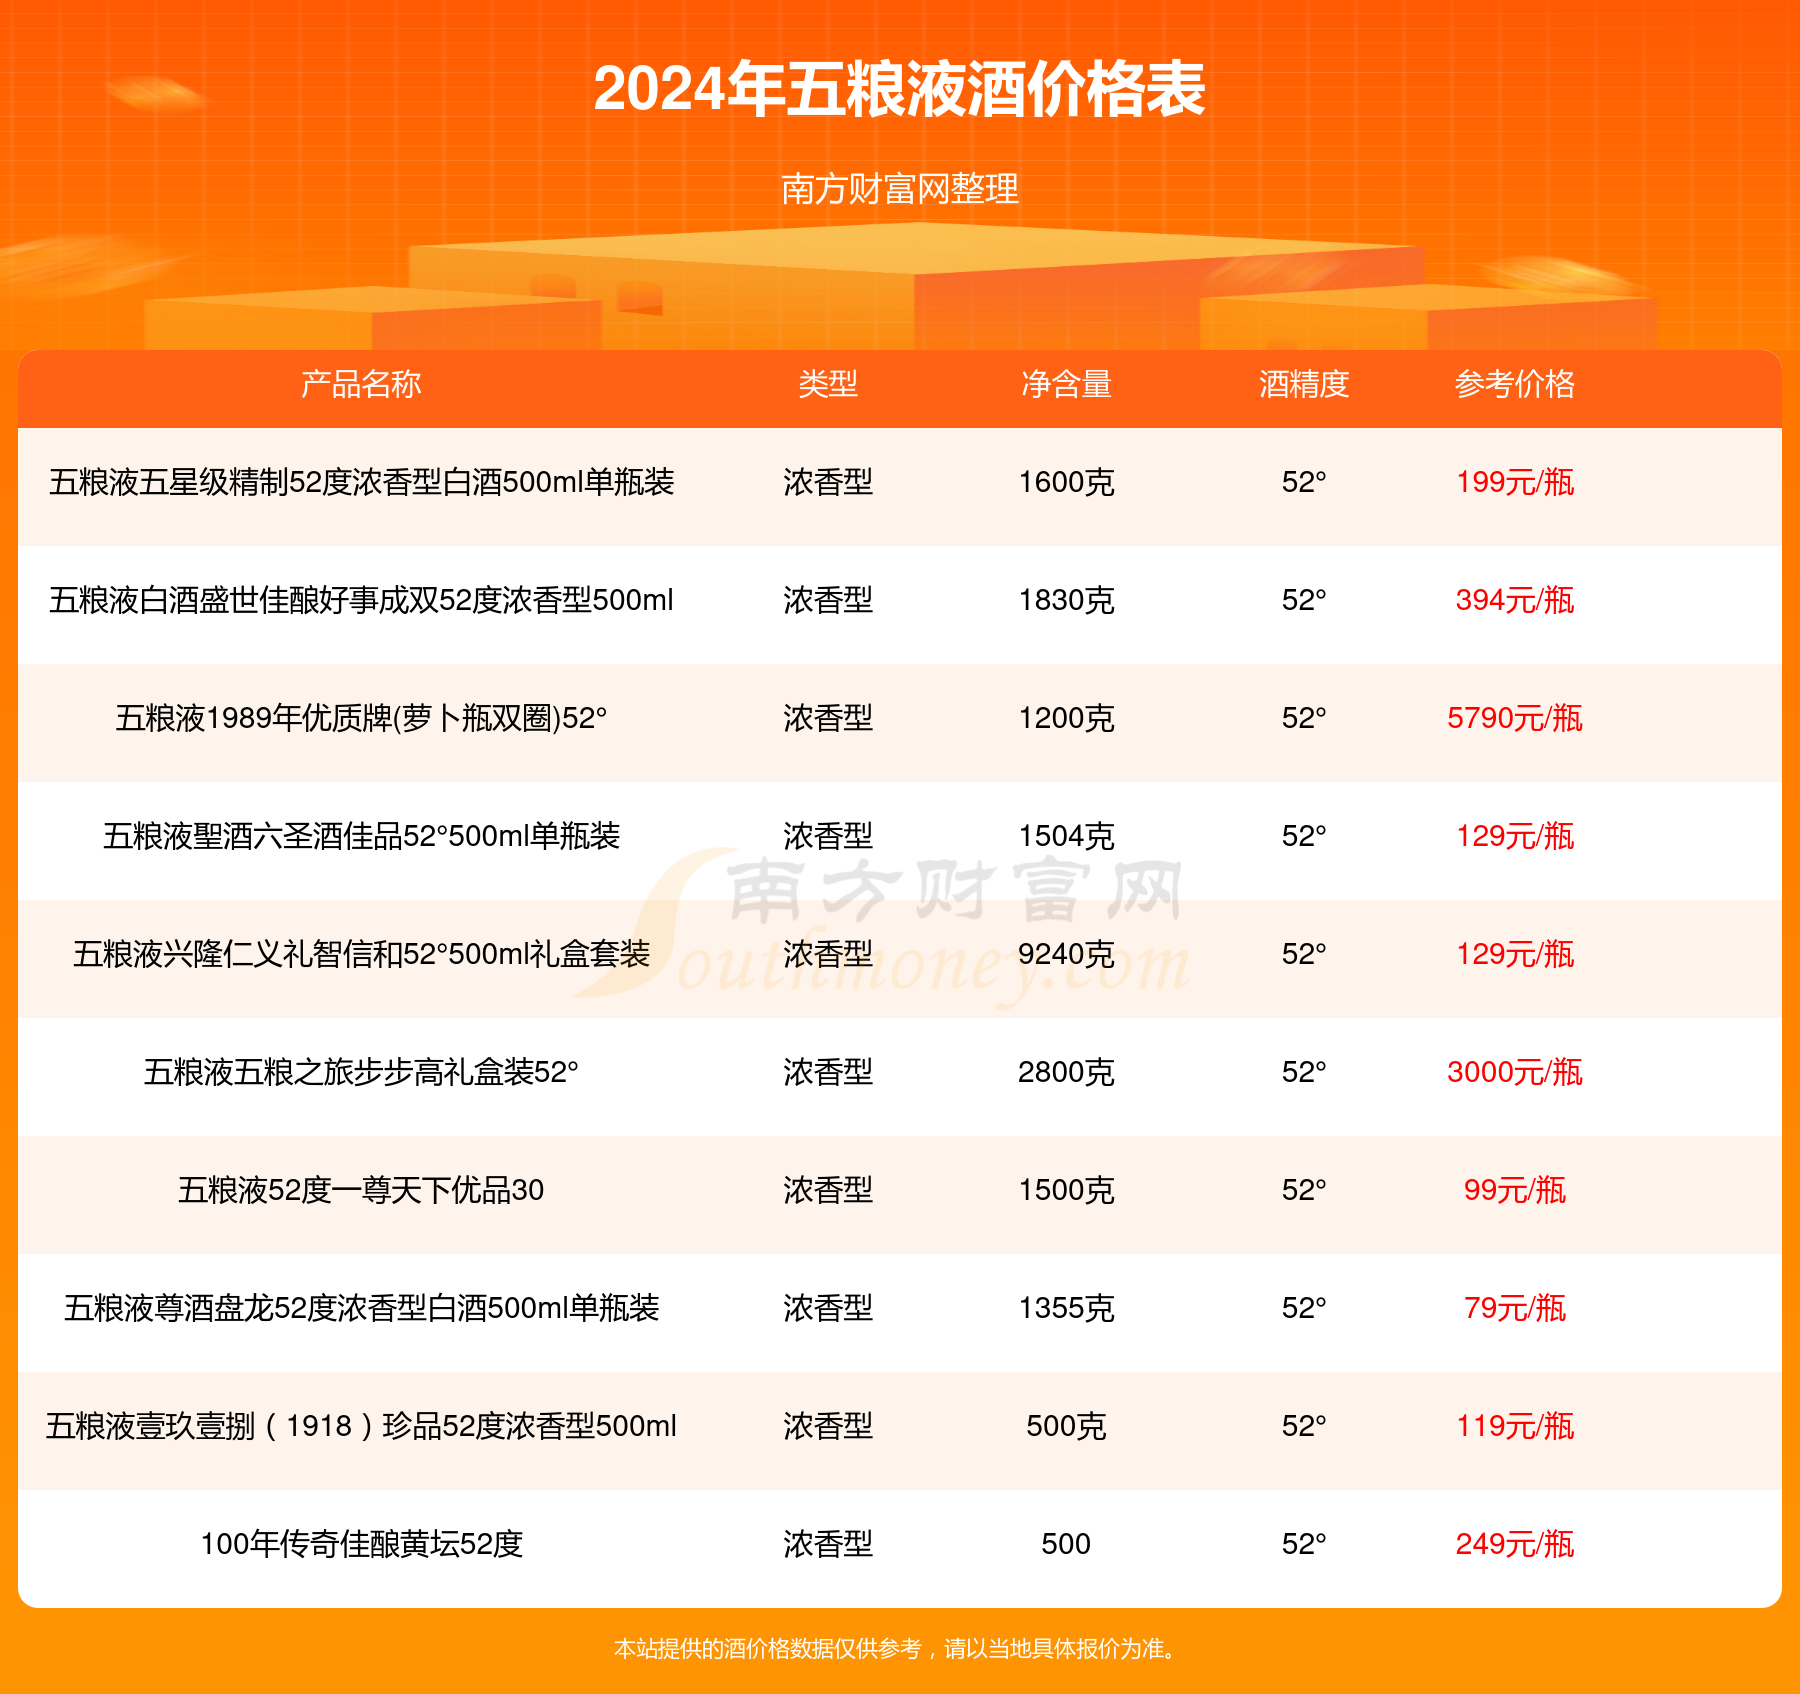Click the 产品名称 column header

pos(361,384)
